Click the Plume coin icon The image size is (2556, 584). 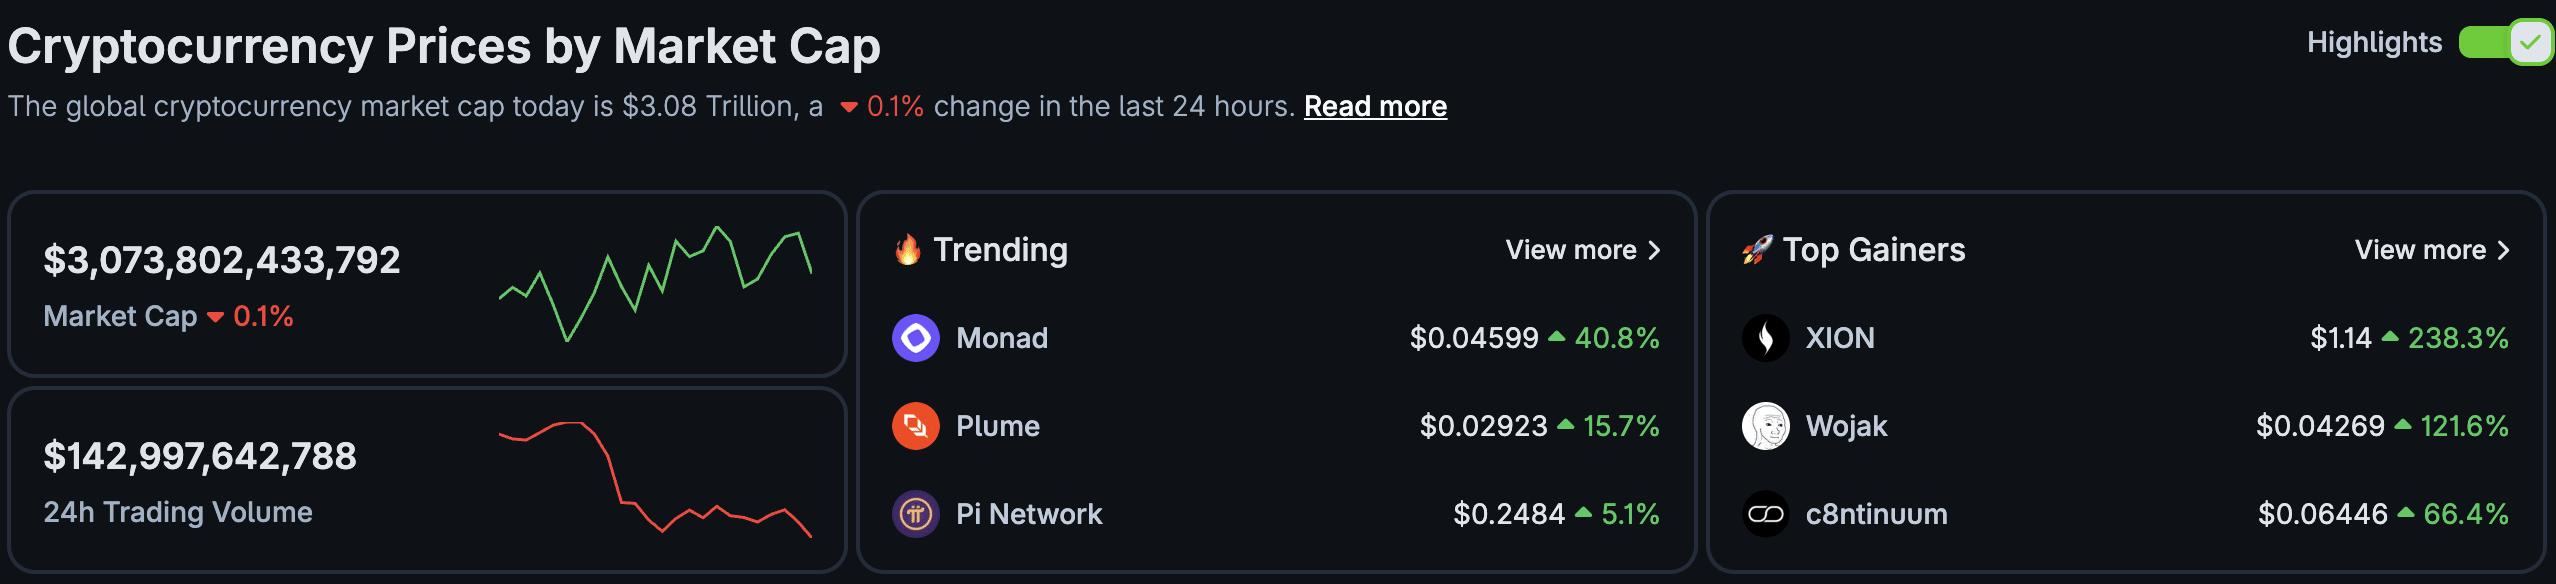tap(915, 426)
